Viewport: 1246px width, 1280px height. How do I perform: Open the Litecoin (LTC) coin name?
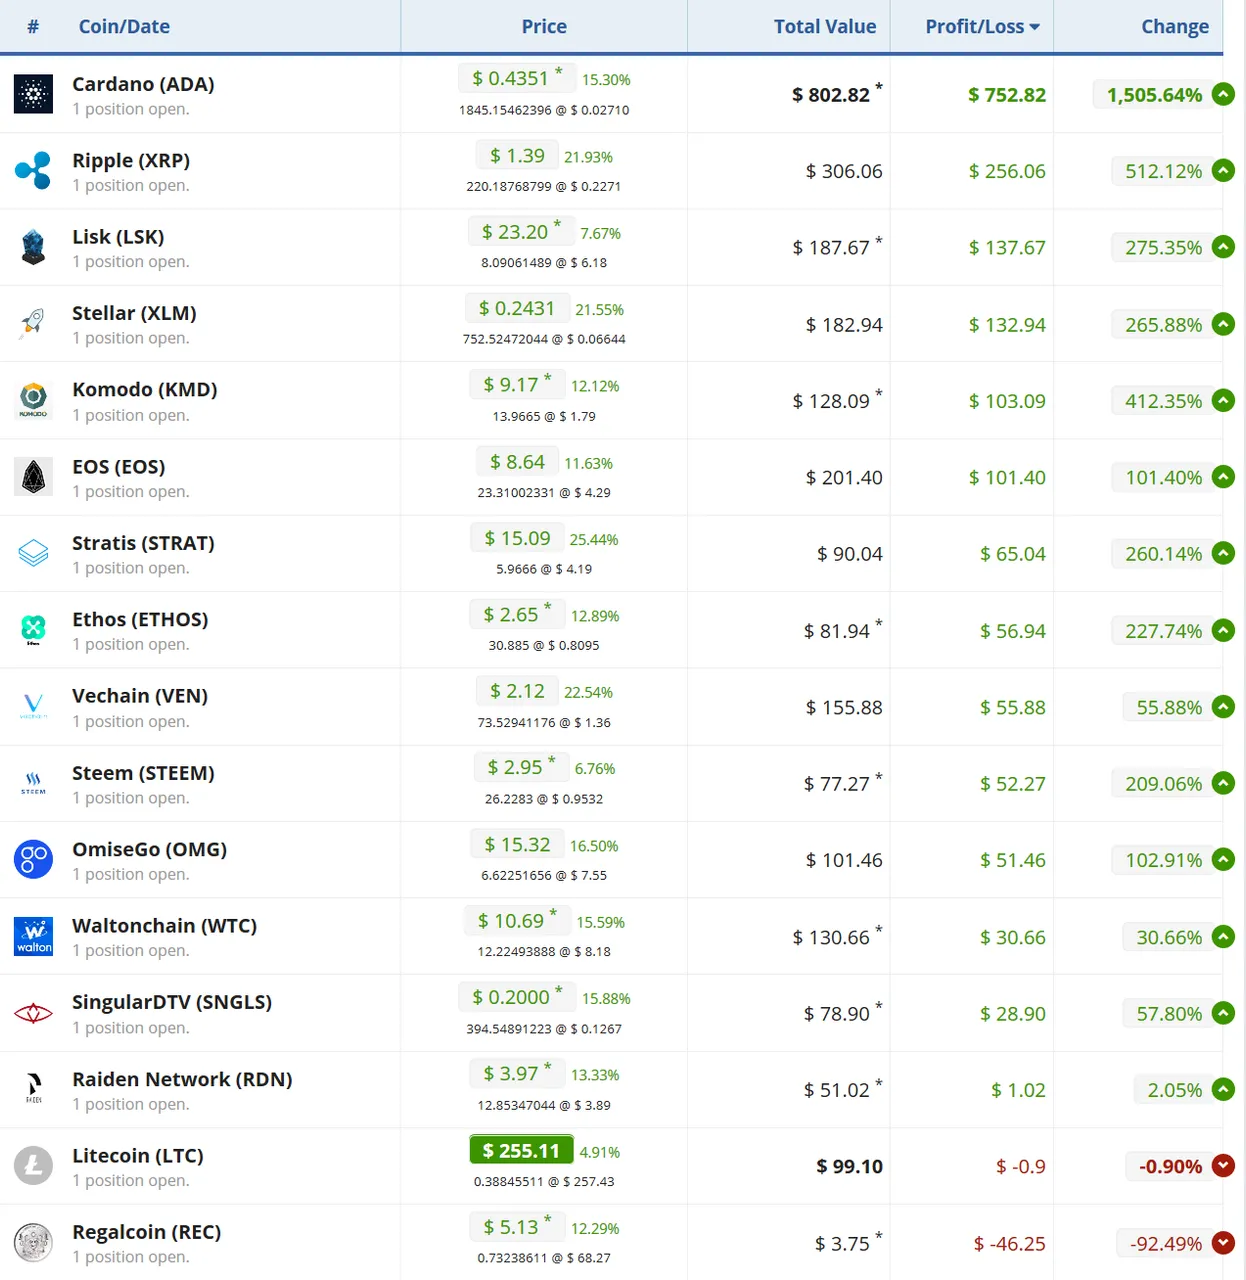click(138, 1156)
